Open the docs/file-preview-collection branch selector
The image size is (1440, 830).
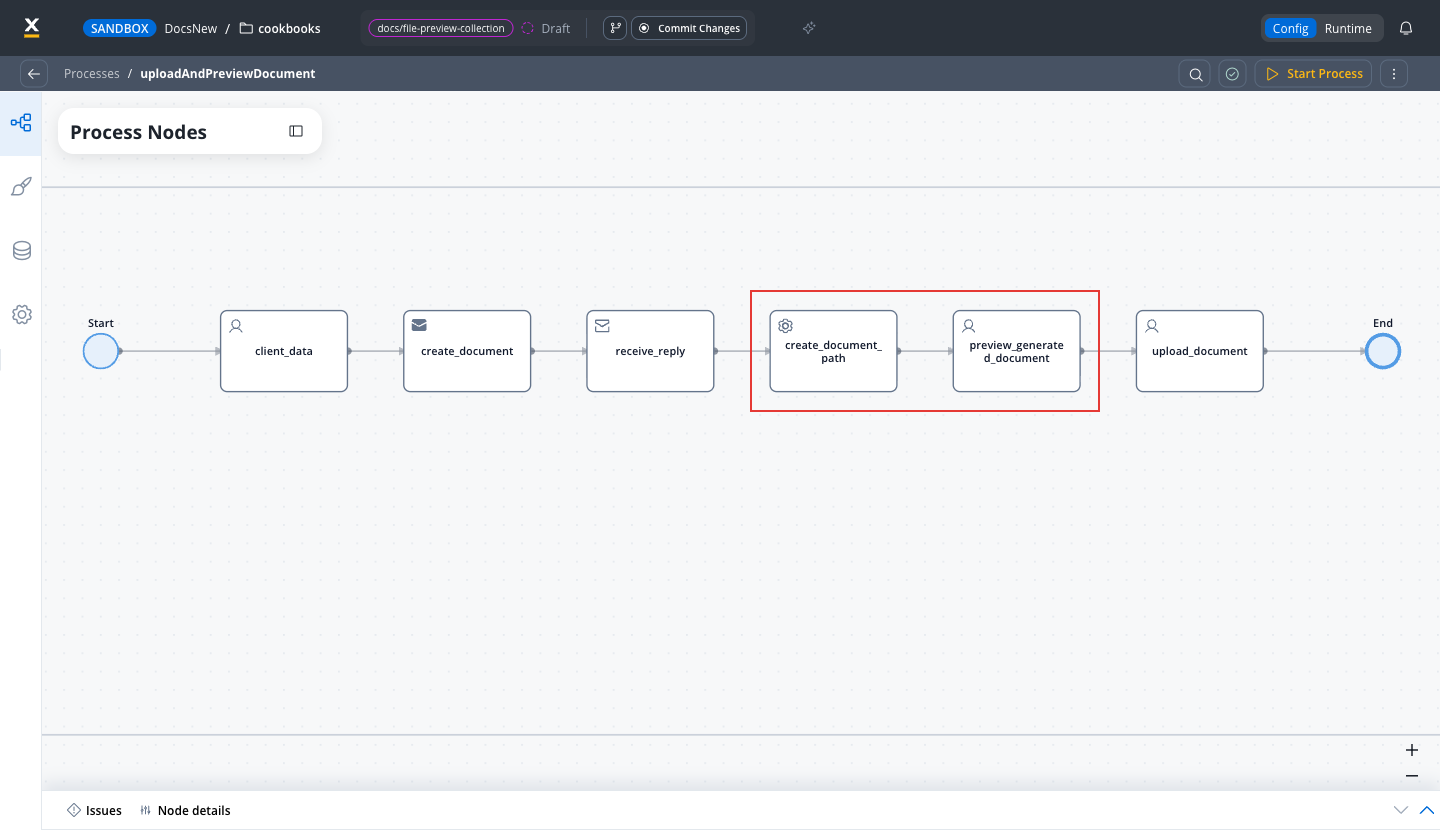(441, 28)
